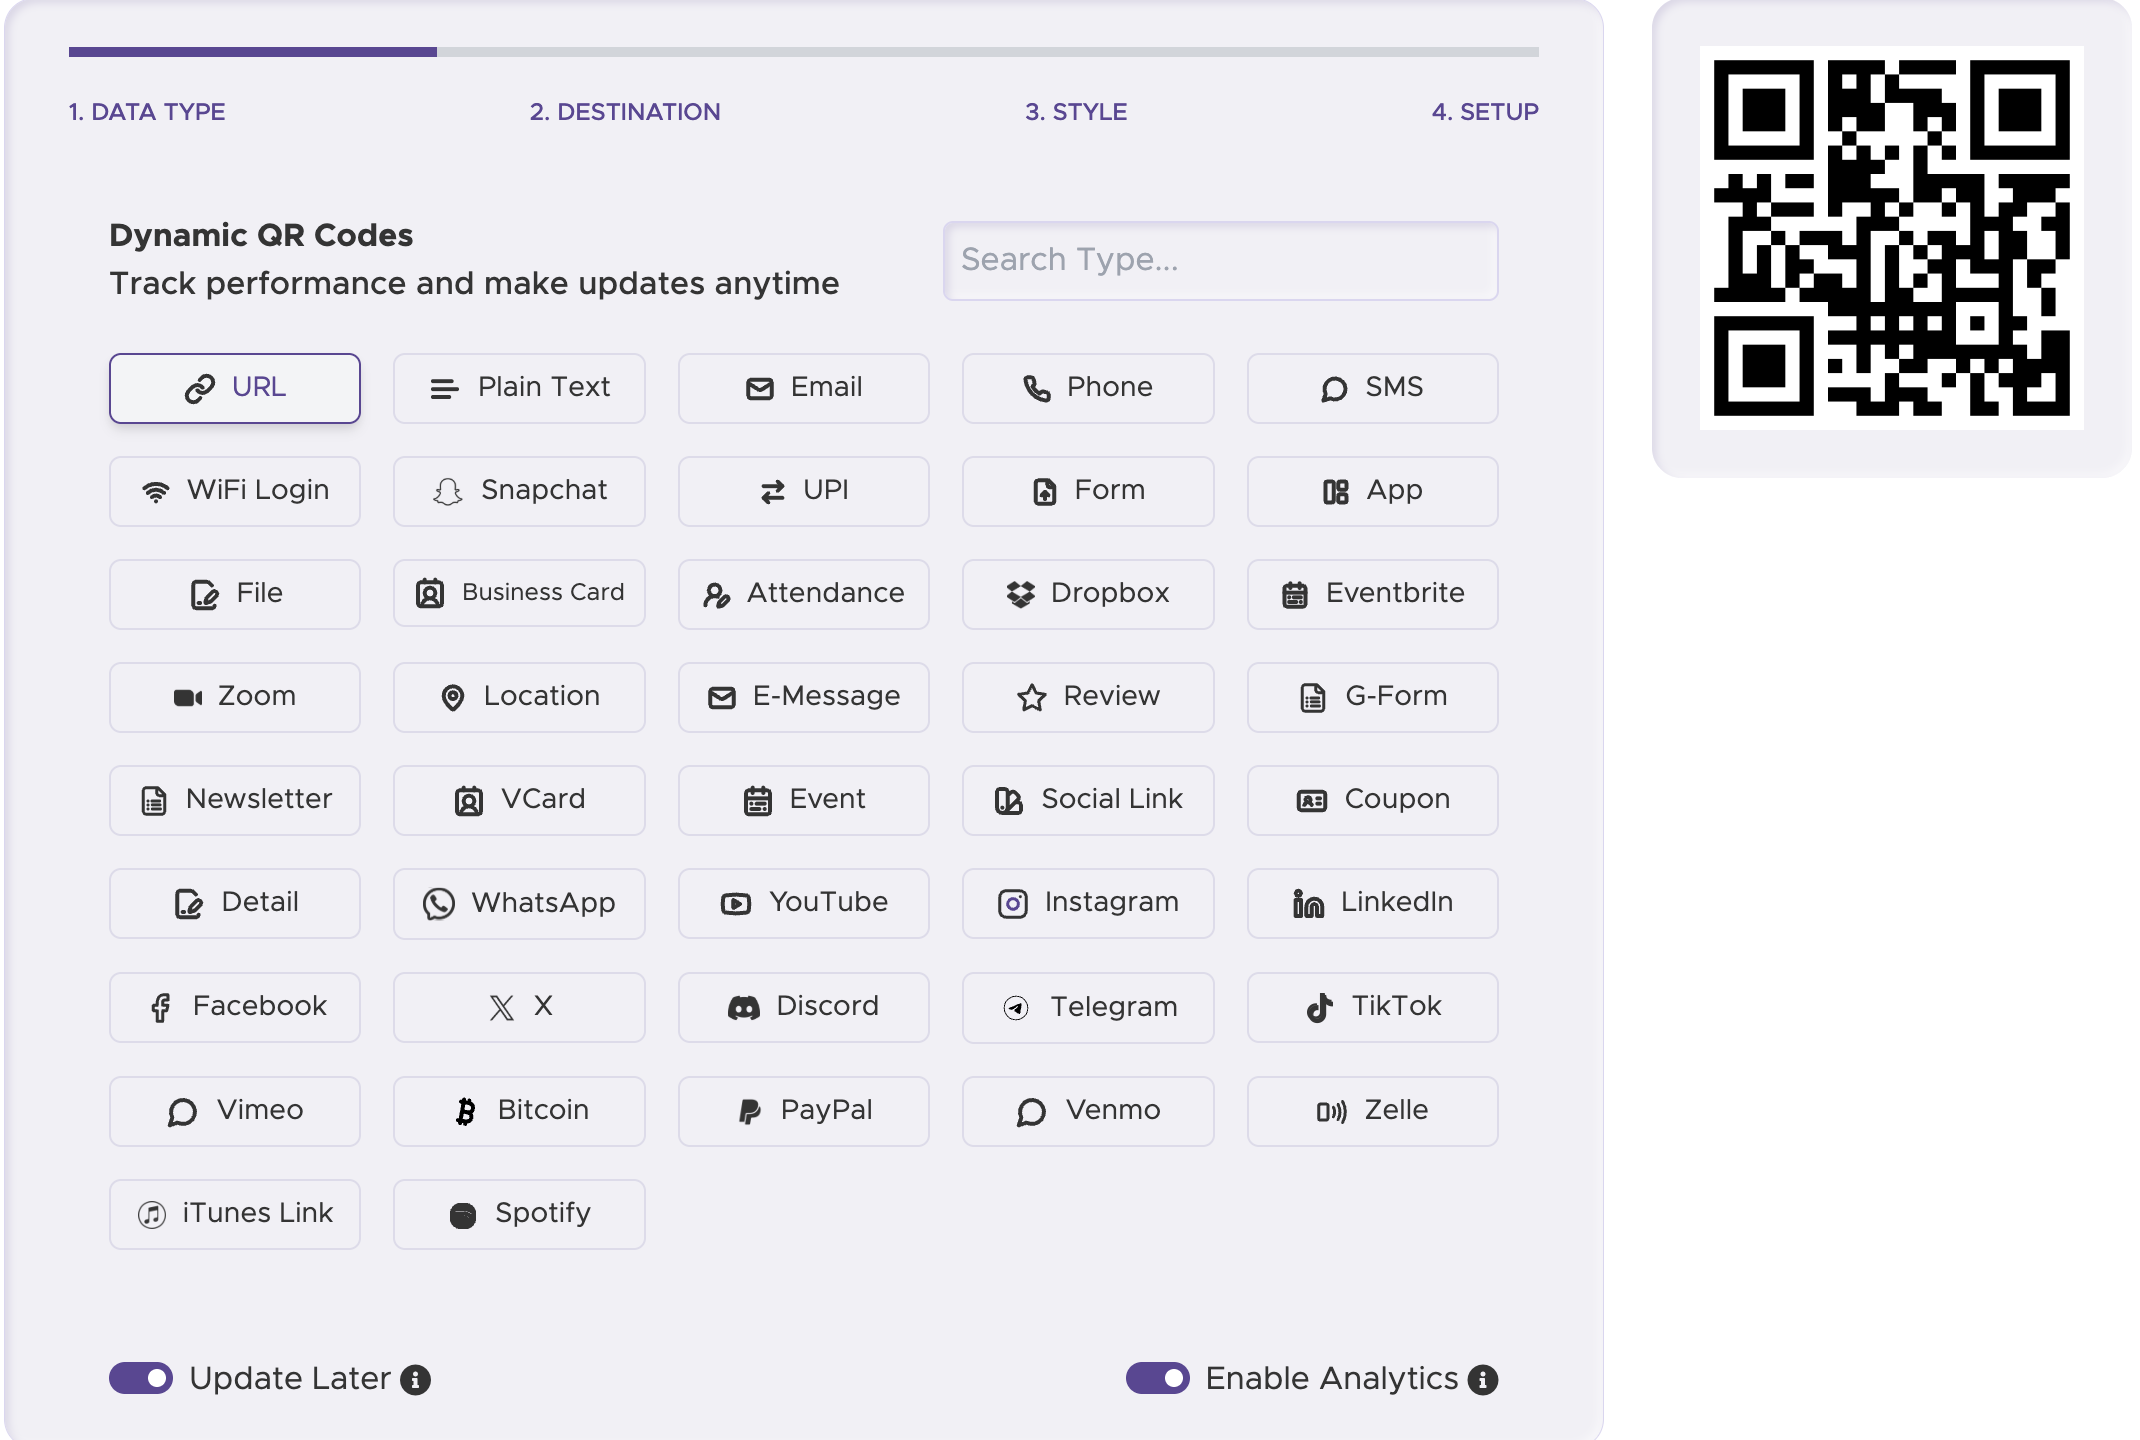Pick the PayPal QR type
Viewport: 2140px width, 1440px height.
coord(803,1110)
